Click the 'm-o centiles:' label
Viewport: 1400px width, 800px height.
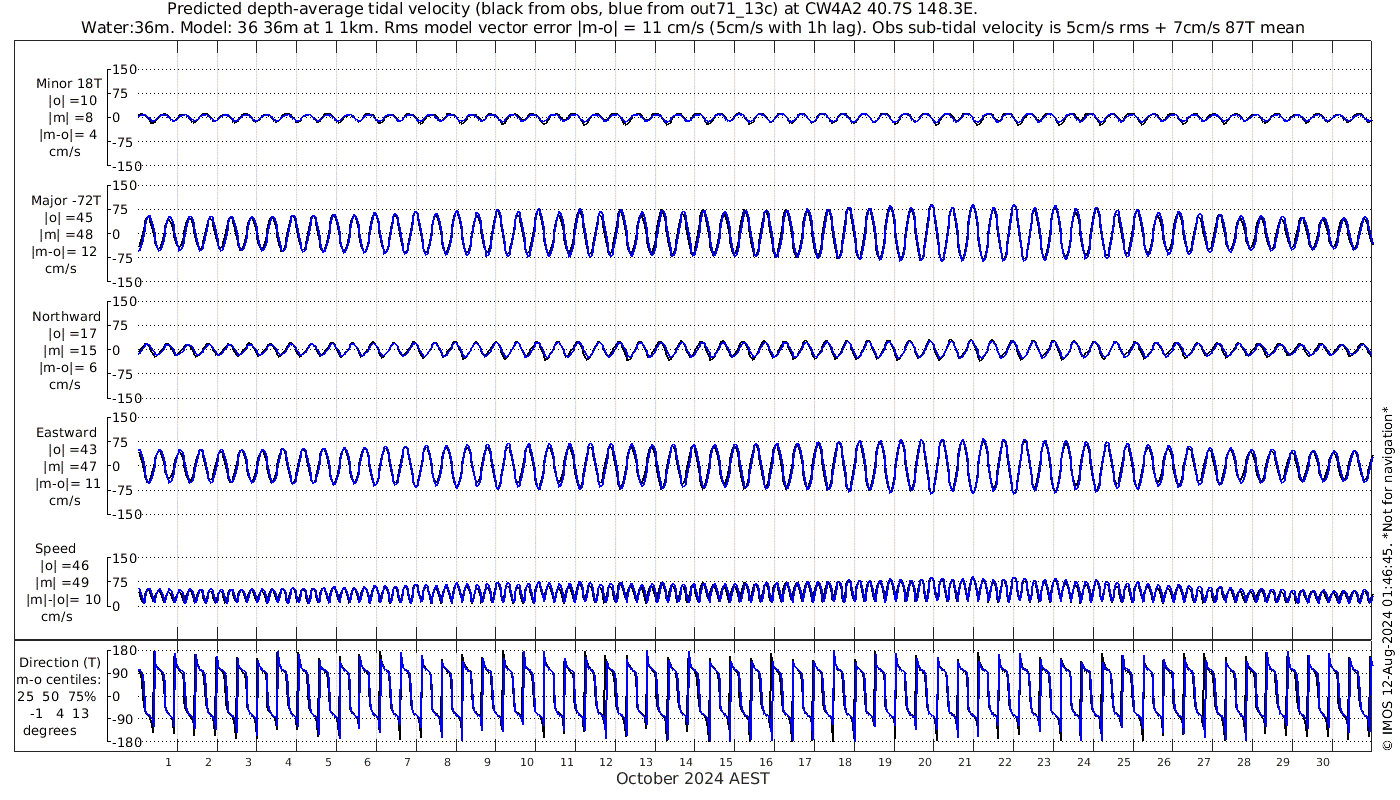pos(59,679)
